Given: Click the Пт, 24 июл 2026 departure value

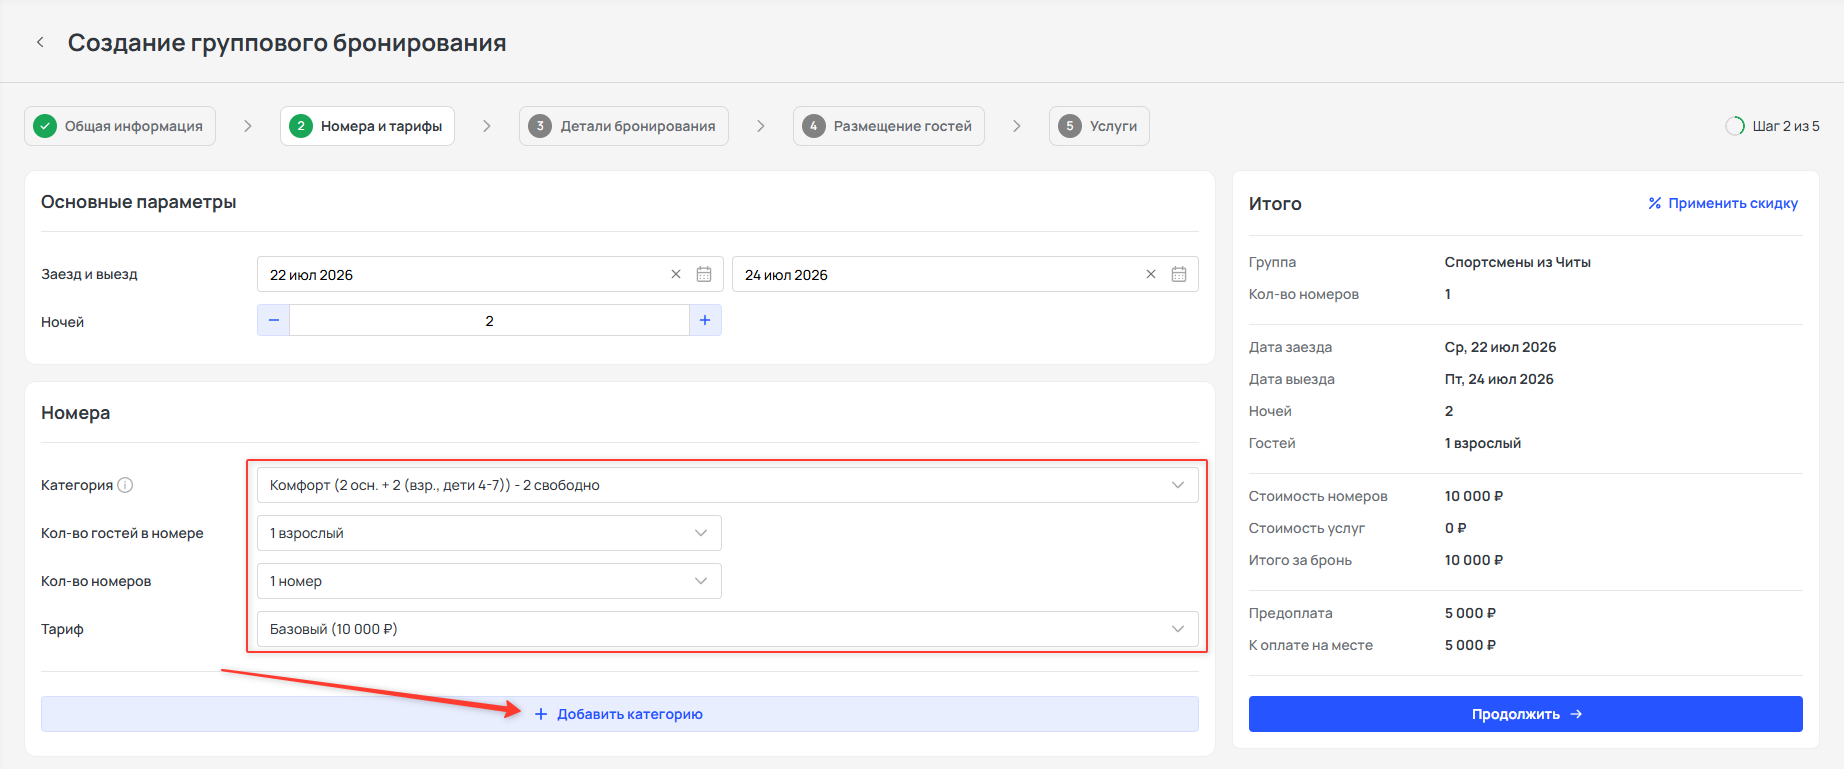Looking at the screenshot, I should tap(1499, 379).
